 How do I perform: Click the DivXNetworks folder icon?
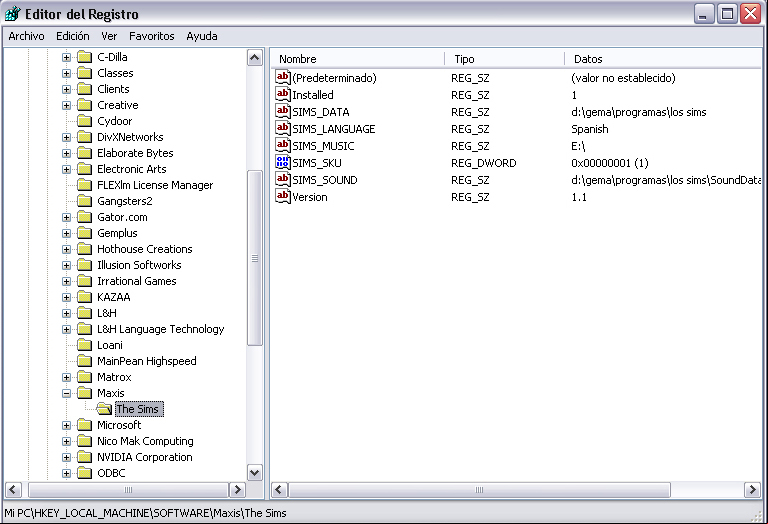(85, 137)
